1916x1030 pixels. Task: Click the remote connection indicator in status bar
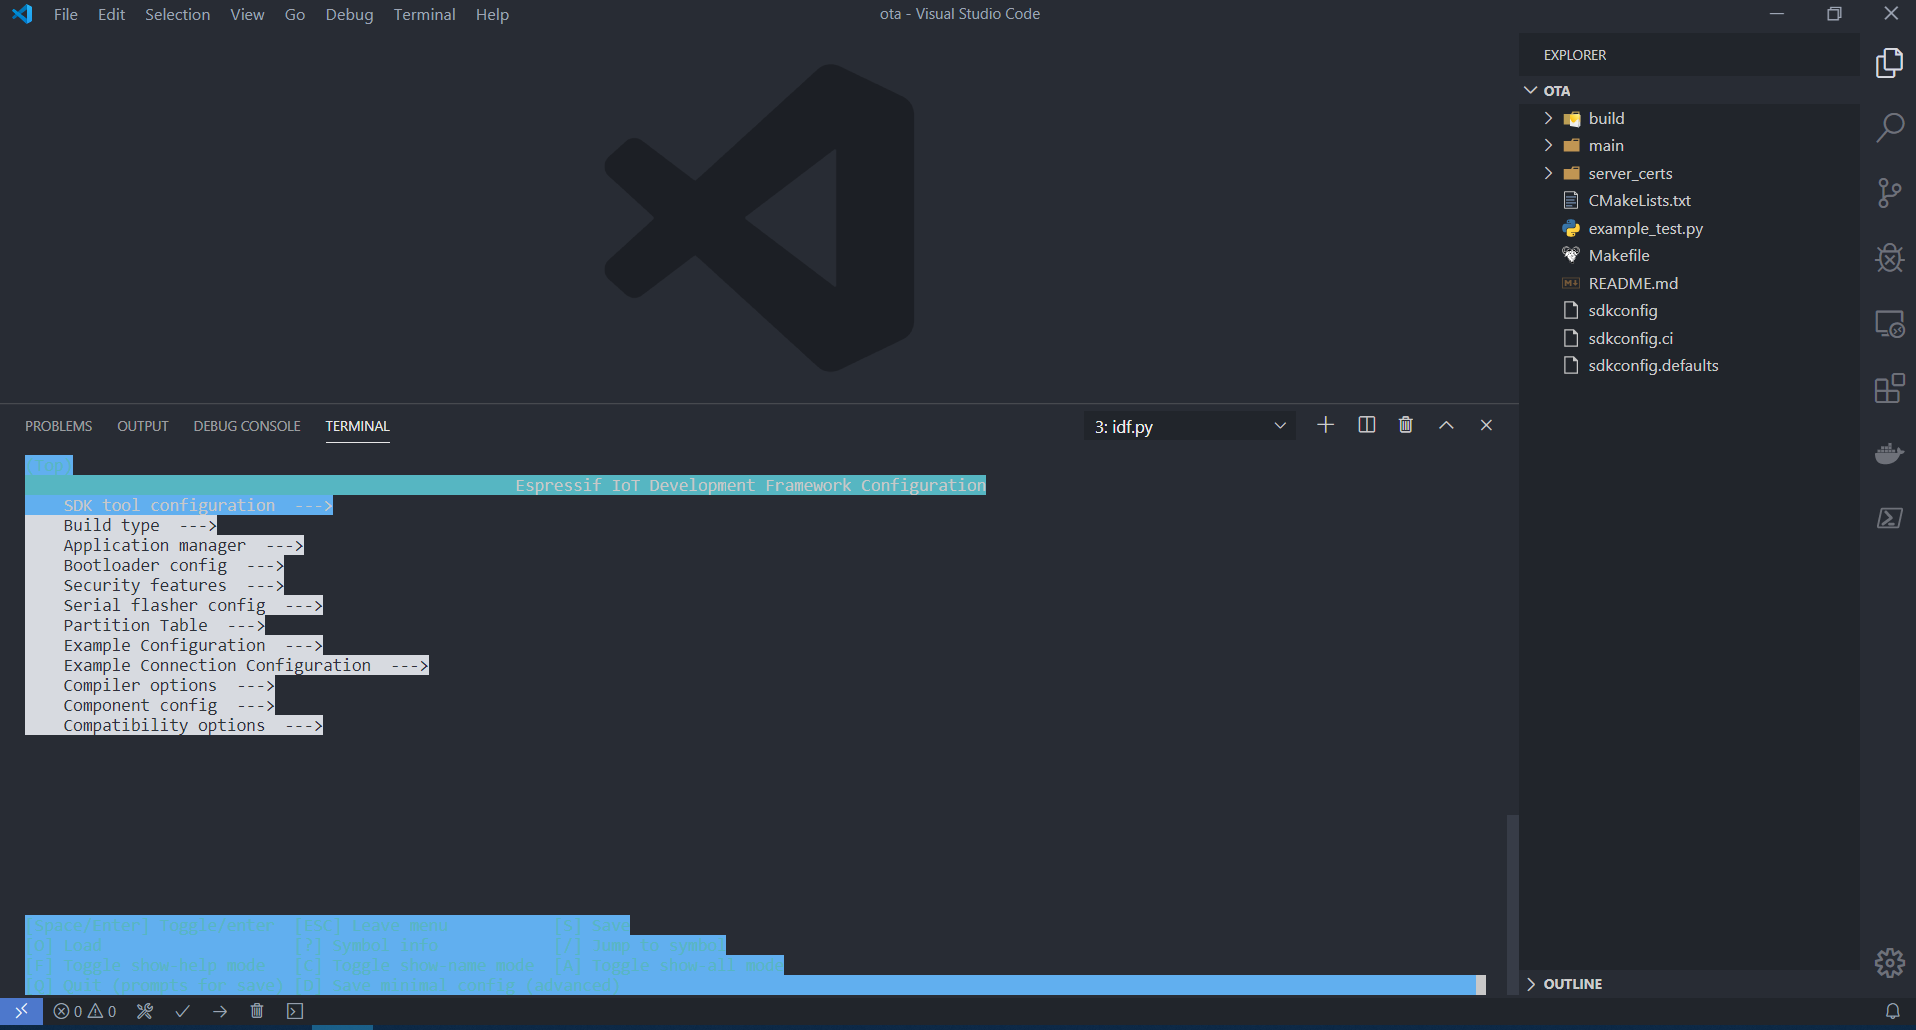point(20,1011)
